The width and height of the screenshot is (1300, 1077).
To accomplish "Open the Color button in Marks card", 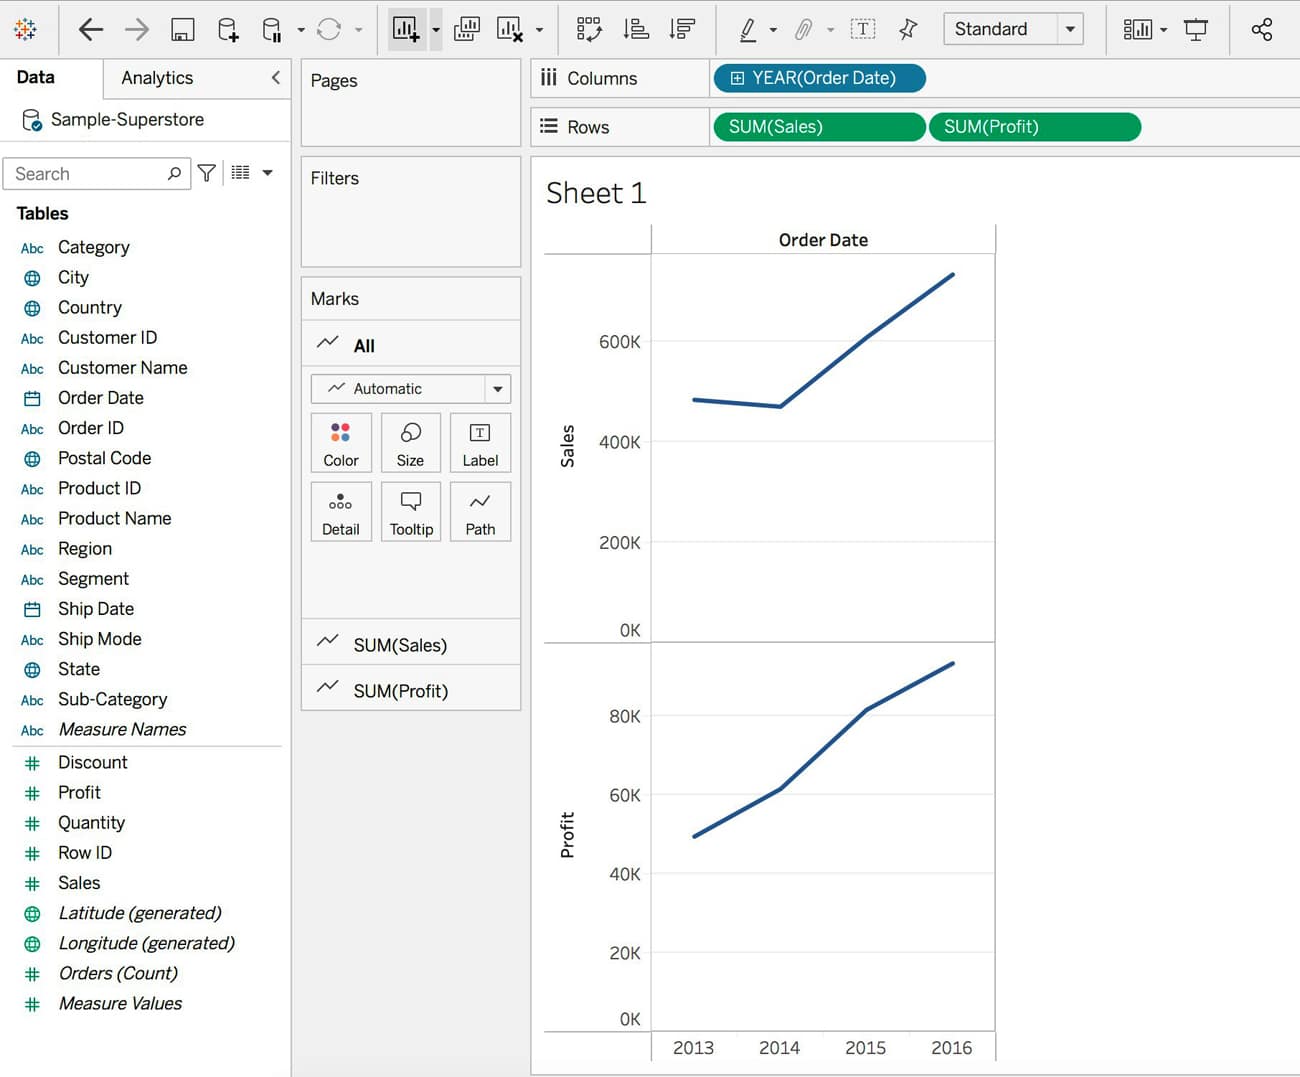I will (x=341, y=443).
